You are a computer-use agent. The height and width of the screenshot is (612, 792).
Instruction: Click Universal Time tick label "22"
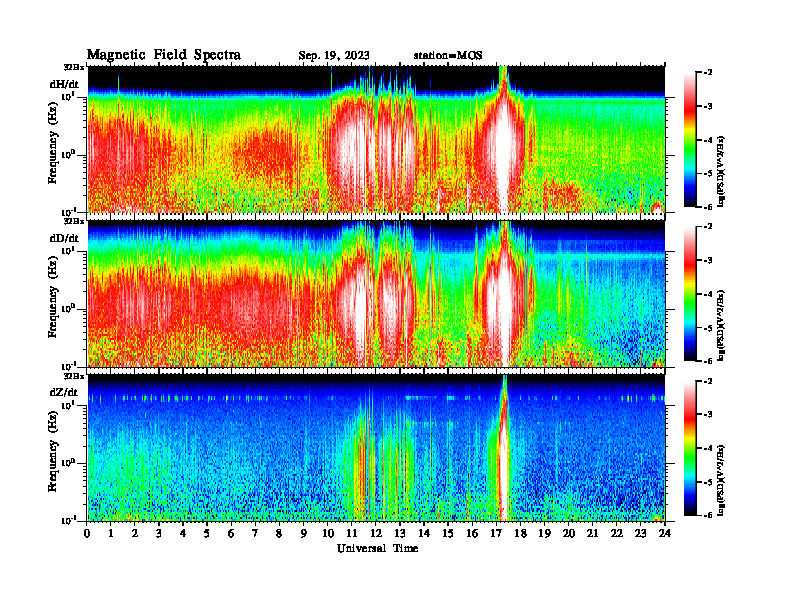pyautogui.click(x=617, y=534)
